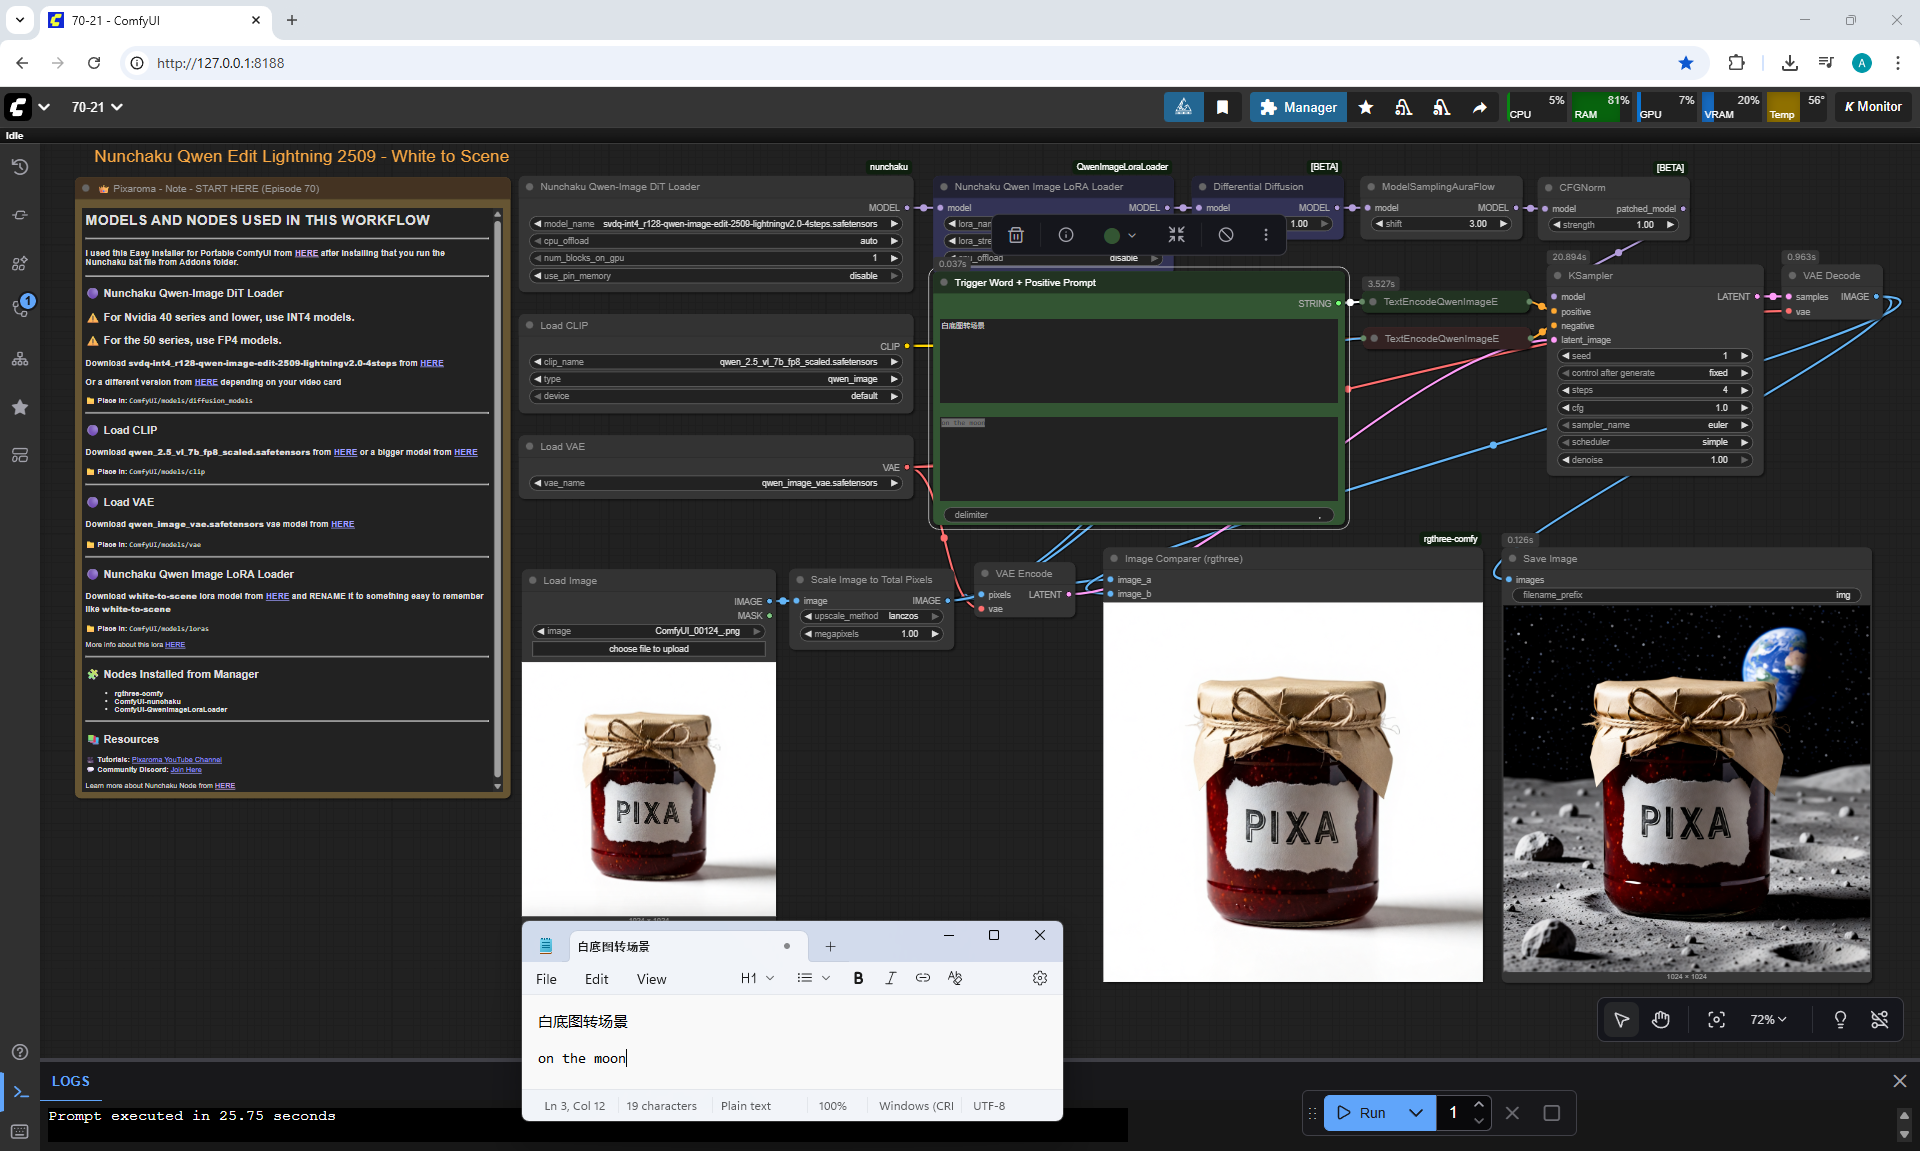
Task: Toggle the logs terminal panel icon
Action: [x=20, y=1092]
